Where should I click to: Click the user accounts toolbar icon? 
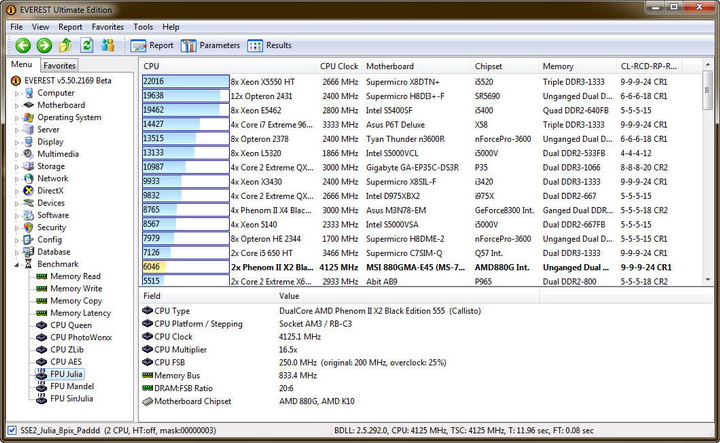point(108,45)
